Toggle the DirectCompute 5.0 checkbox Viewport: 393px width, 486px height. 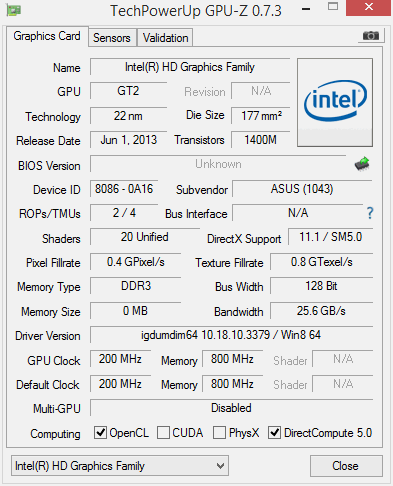coord(274,433)
